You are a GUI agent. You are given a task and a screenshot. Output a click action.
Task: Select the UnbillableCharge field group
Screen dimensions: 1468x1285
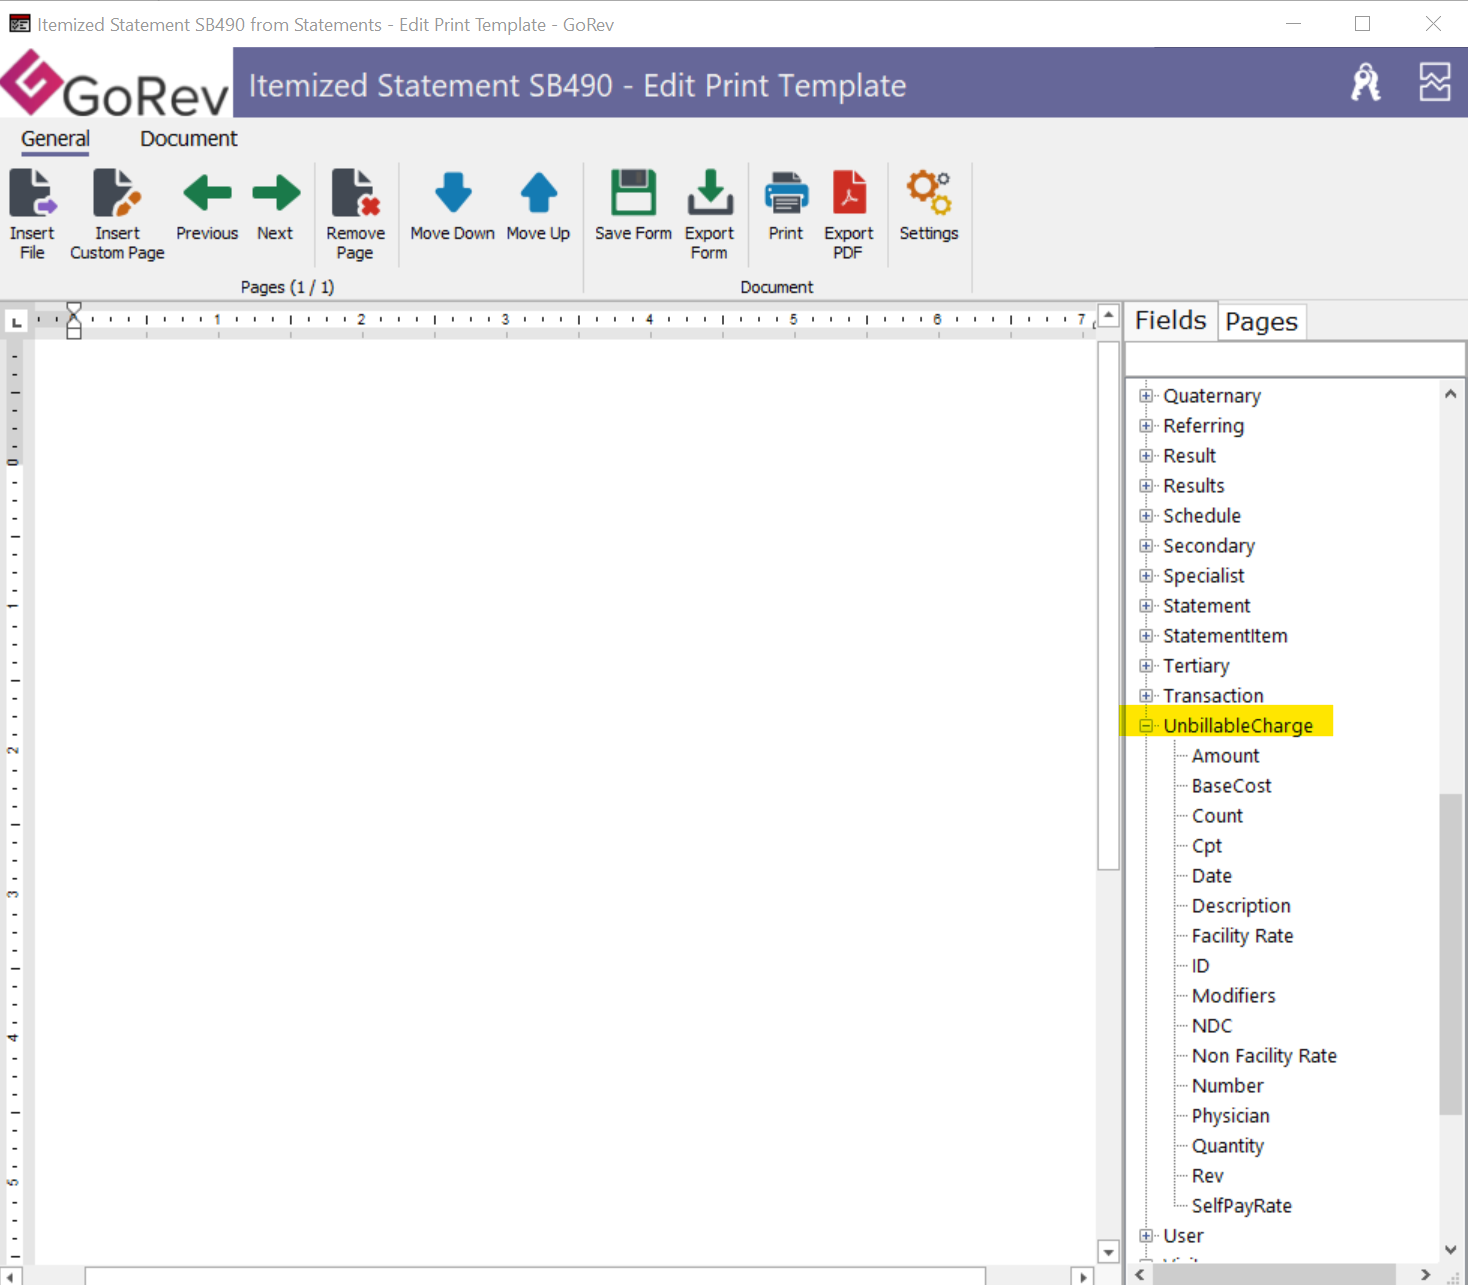pyautogui.click(x=1238, y=726)
